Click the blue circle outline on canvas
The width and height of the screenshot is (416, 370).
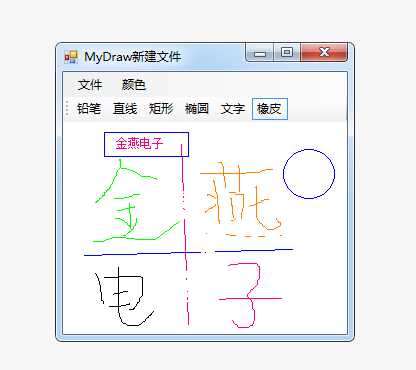[x=309, y=174]
